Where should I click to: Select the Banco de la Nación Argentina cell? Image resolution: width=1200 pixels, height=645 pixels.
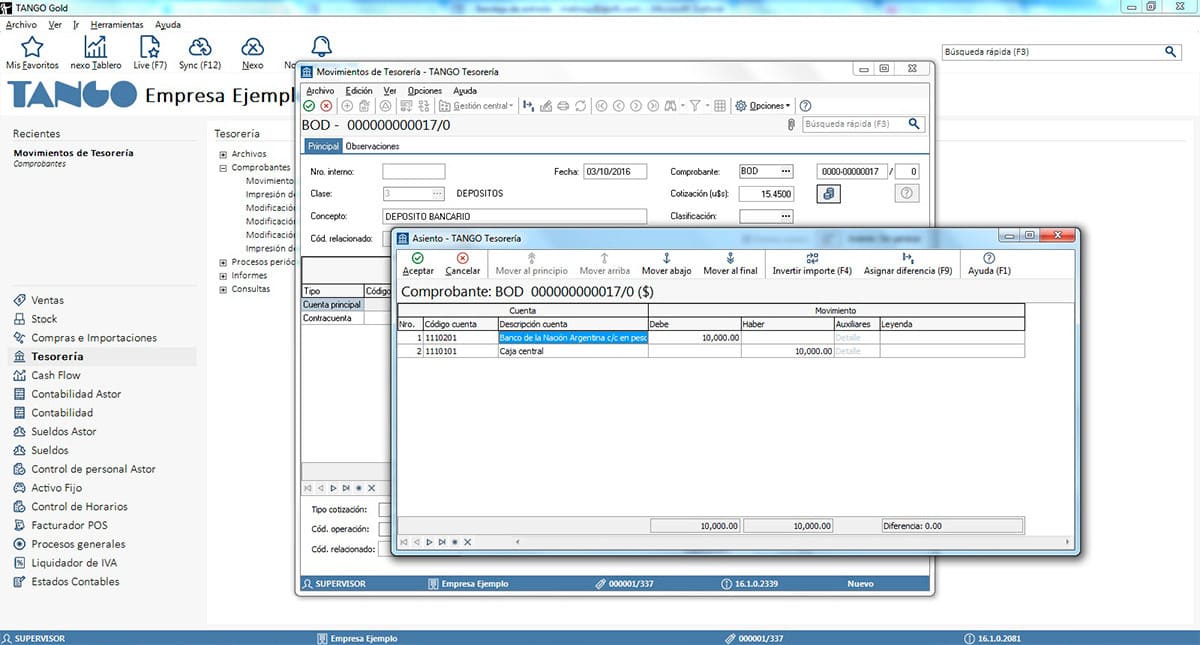(x=572, y=338)
